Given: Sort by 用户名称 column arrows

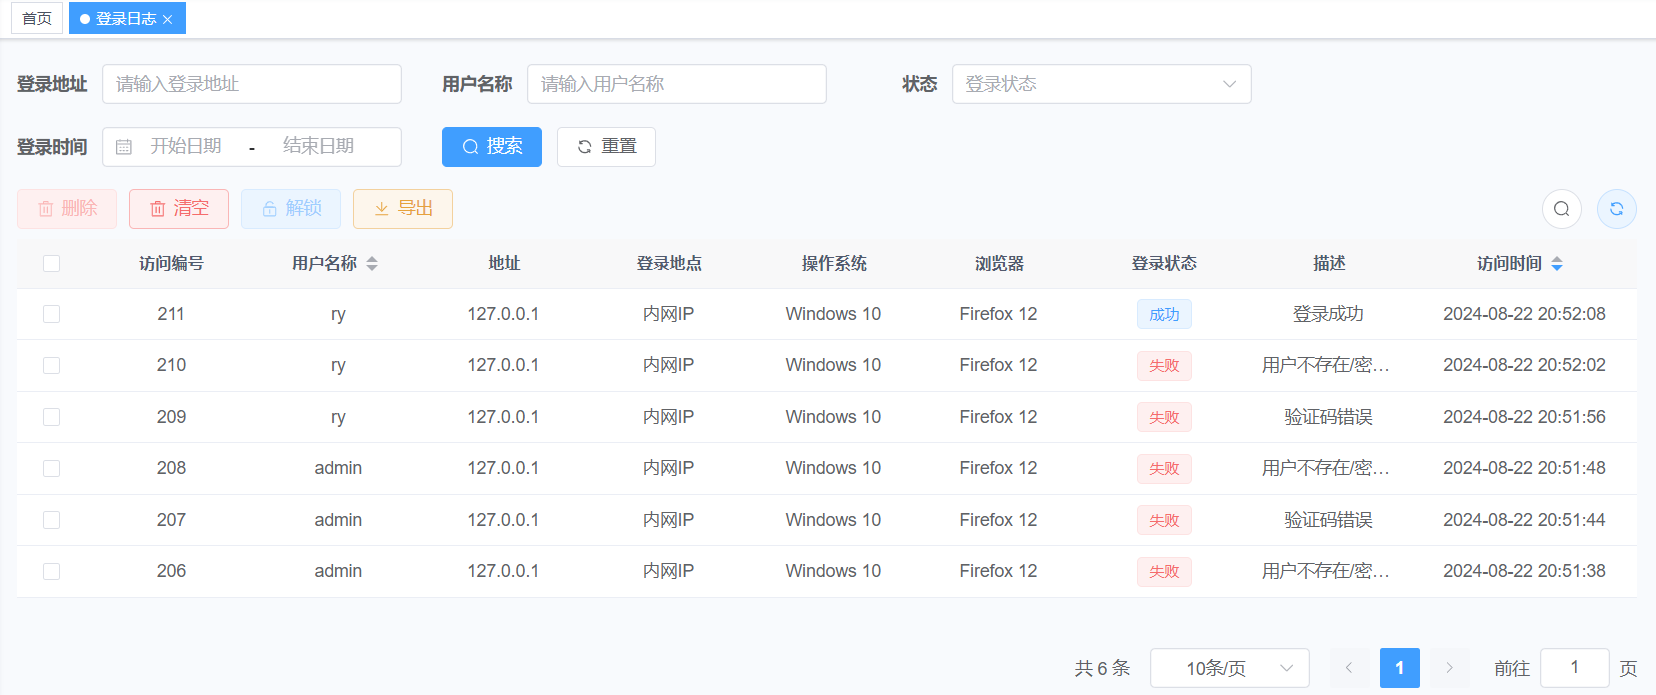Looking at the screenshot, I should [372, 264].
